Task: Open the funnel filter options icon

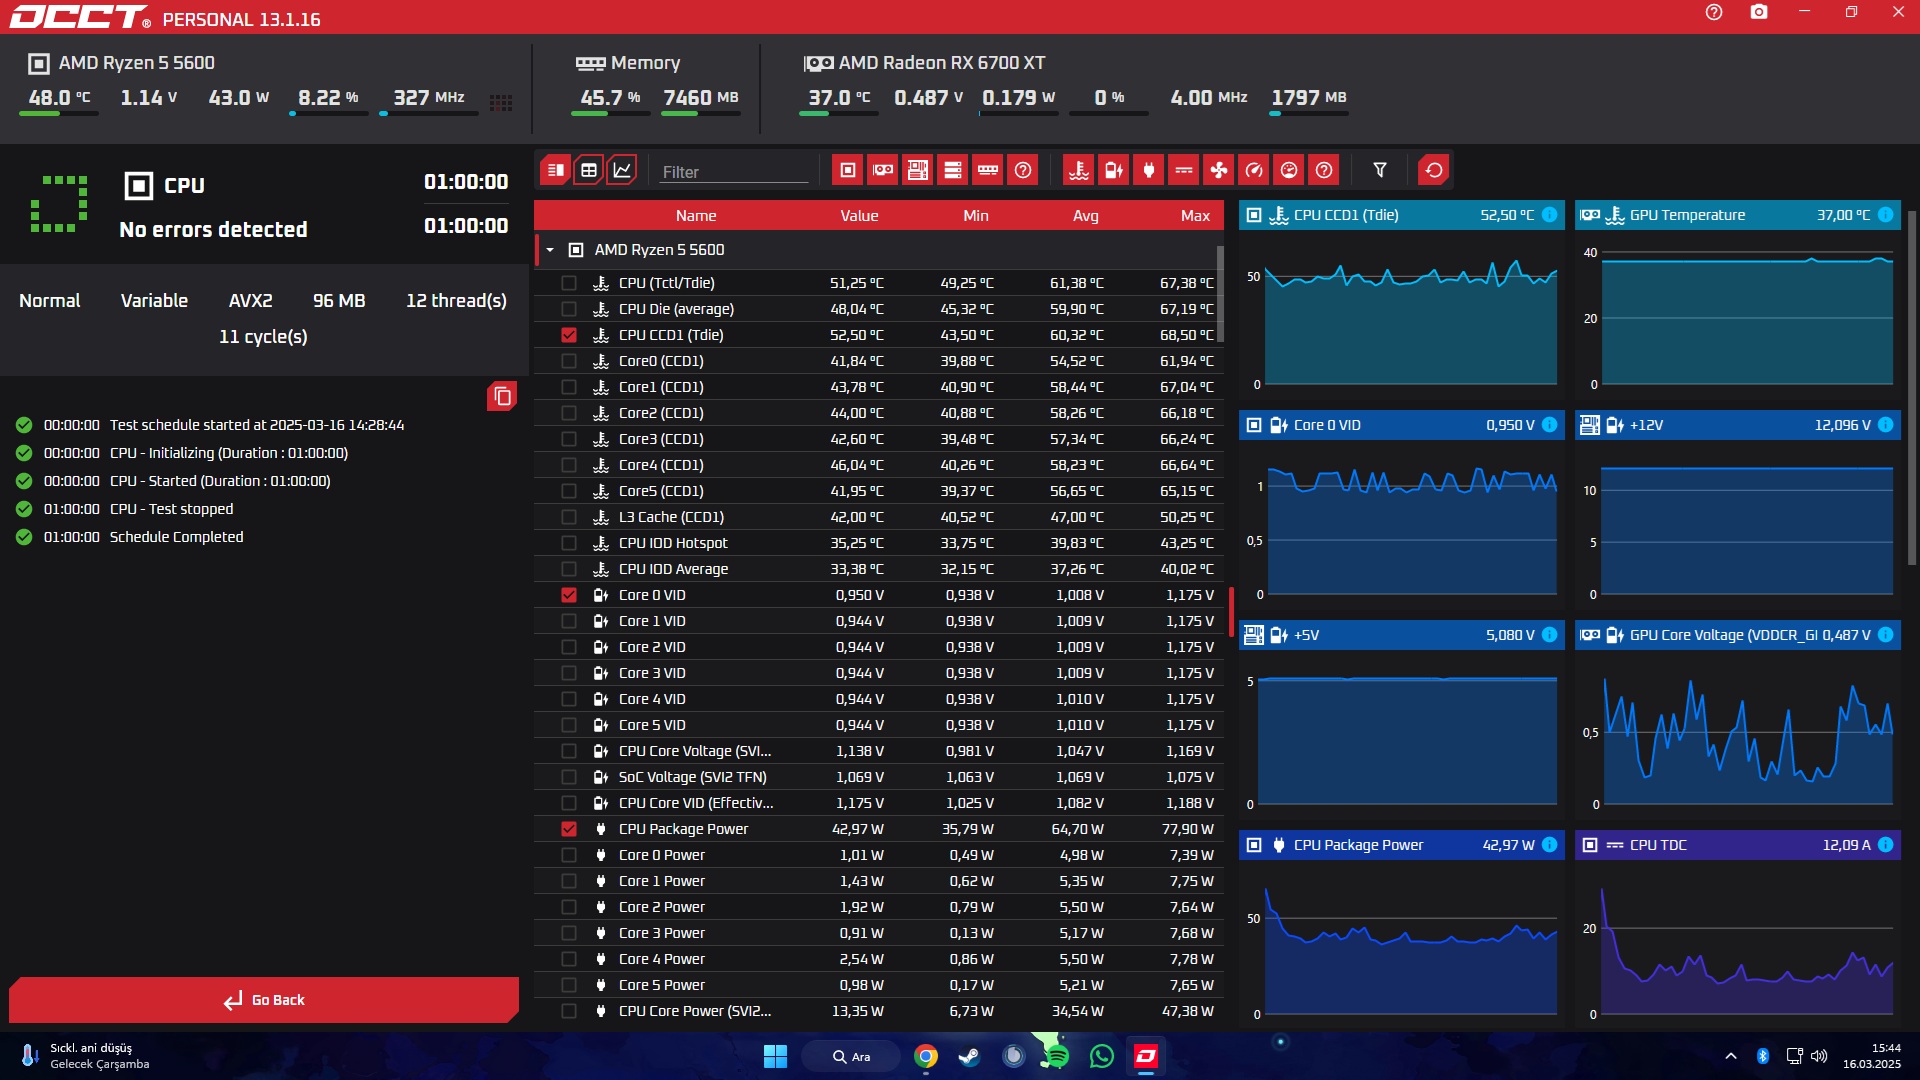Action: coord(1380,170)
